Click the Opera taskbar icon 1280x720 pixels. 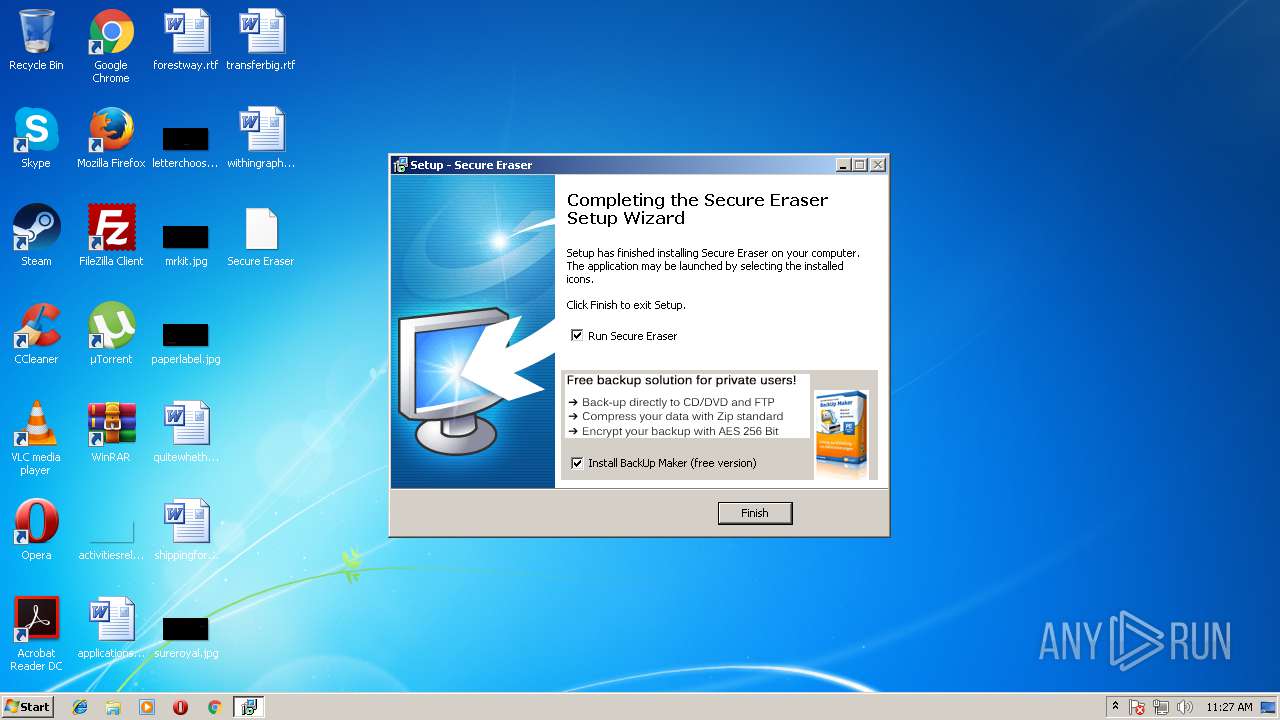coord(180,707)
